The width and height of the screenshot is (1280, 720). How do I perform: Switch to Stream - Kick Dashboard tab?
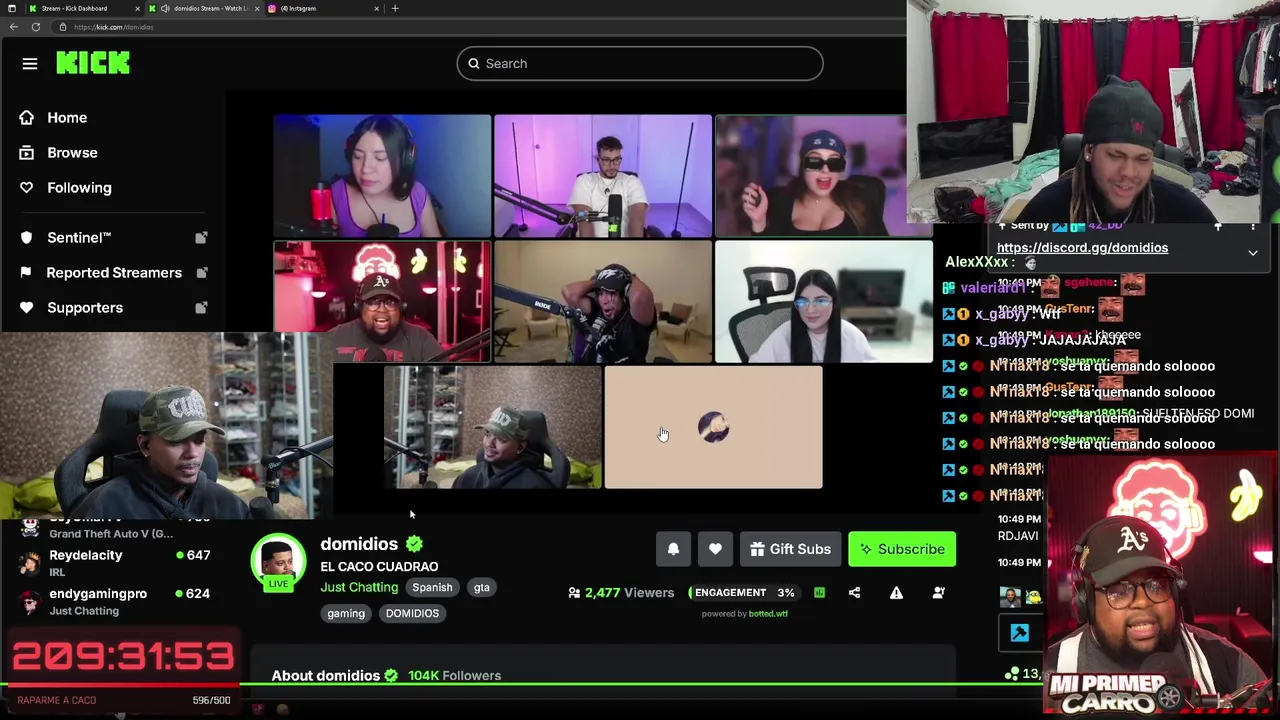(x=82, y=8)
